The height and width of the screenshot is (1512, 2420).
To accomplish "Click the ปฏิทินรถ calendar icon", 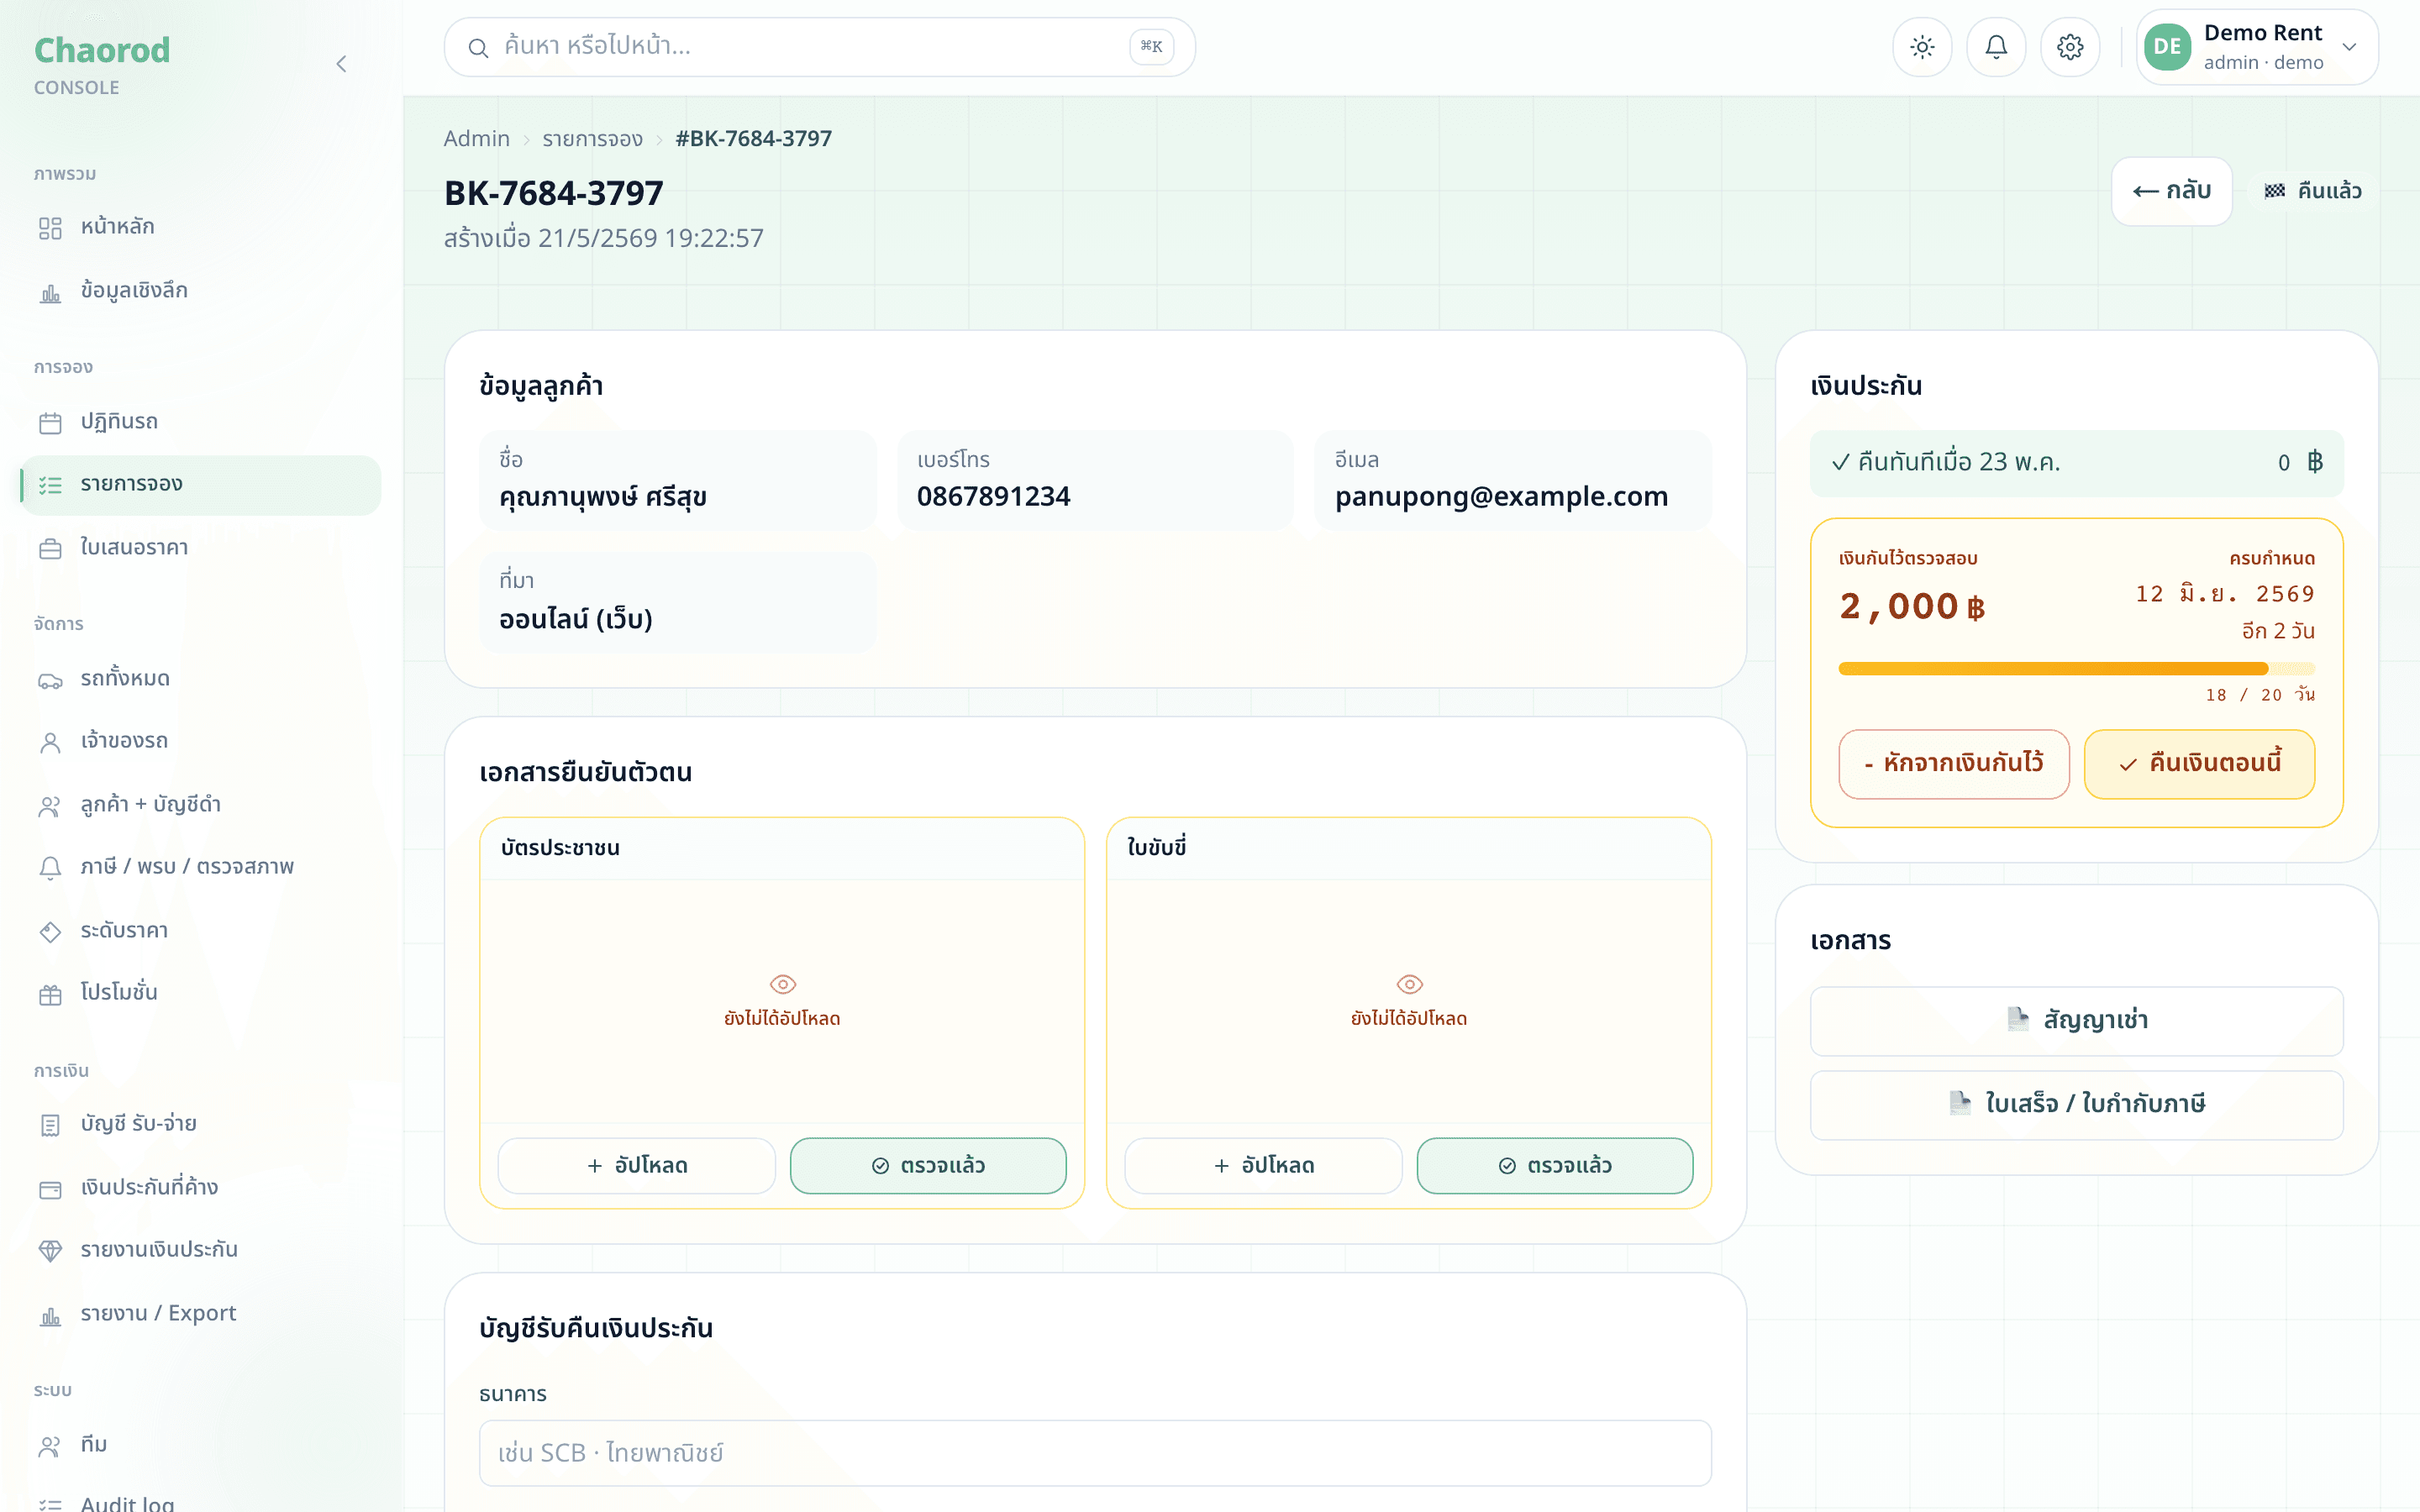I will coord(50,424).
